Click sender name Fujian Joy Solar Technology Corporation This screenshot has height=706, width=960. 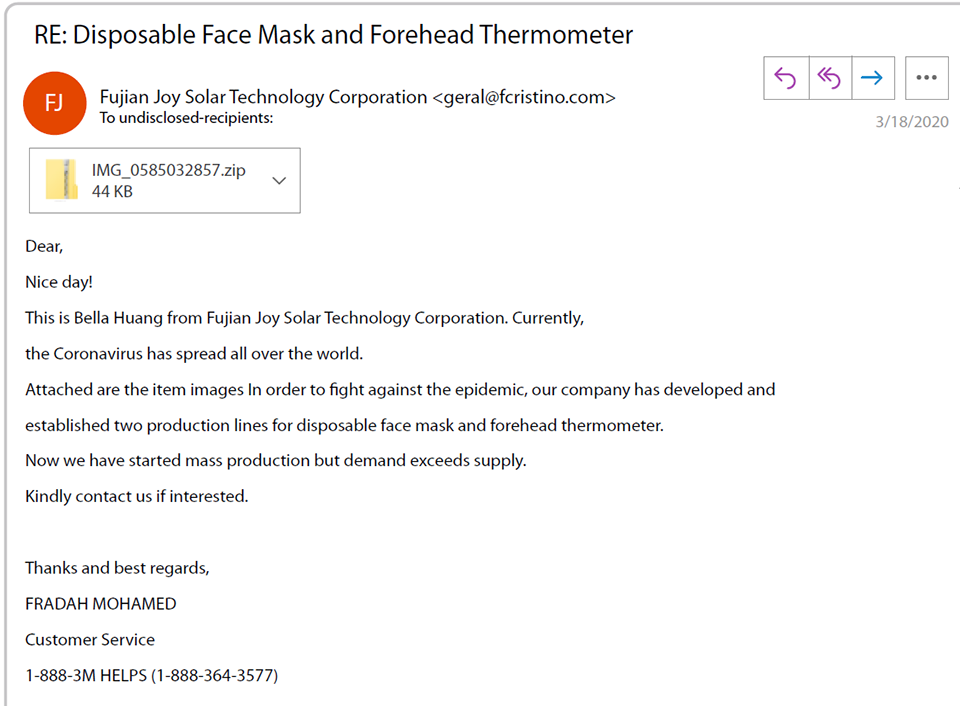tap(263, 97)
